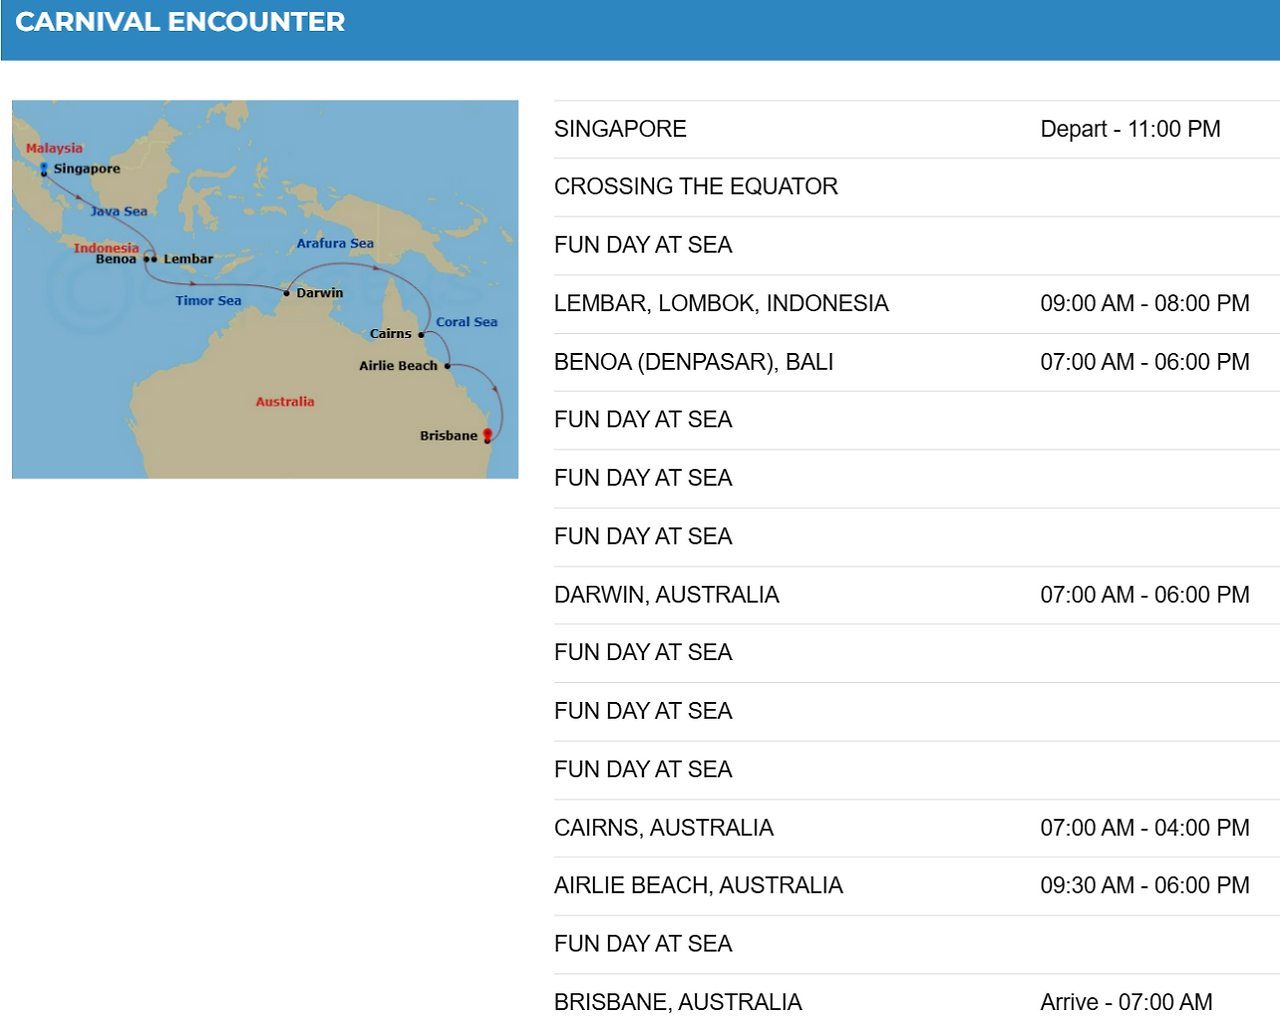Image resolution: width=1280 pixels, height=1027 pixels.
Task: Click the Benoa label on the map
Action: [116, 259]
